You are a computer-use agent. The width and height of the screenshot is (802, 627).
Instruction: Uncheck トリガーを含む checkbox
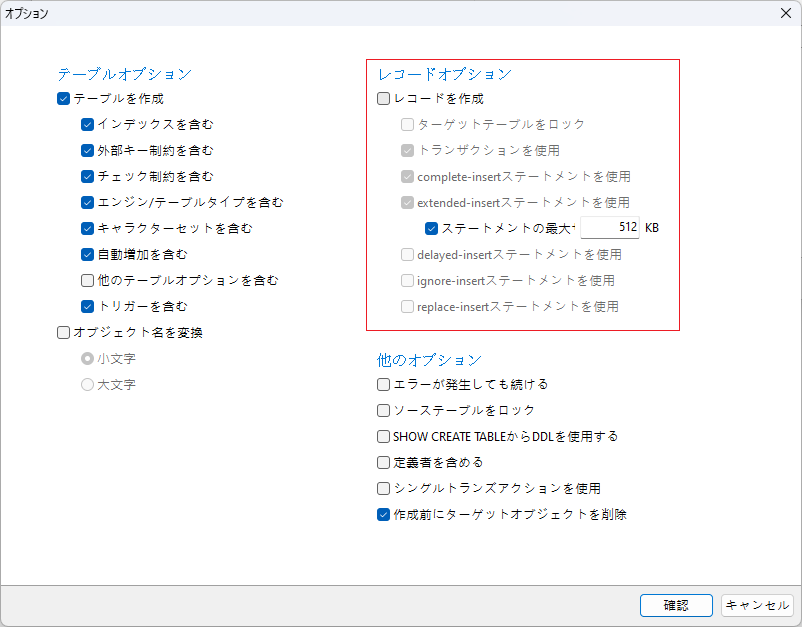click(x=88, y=307)
